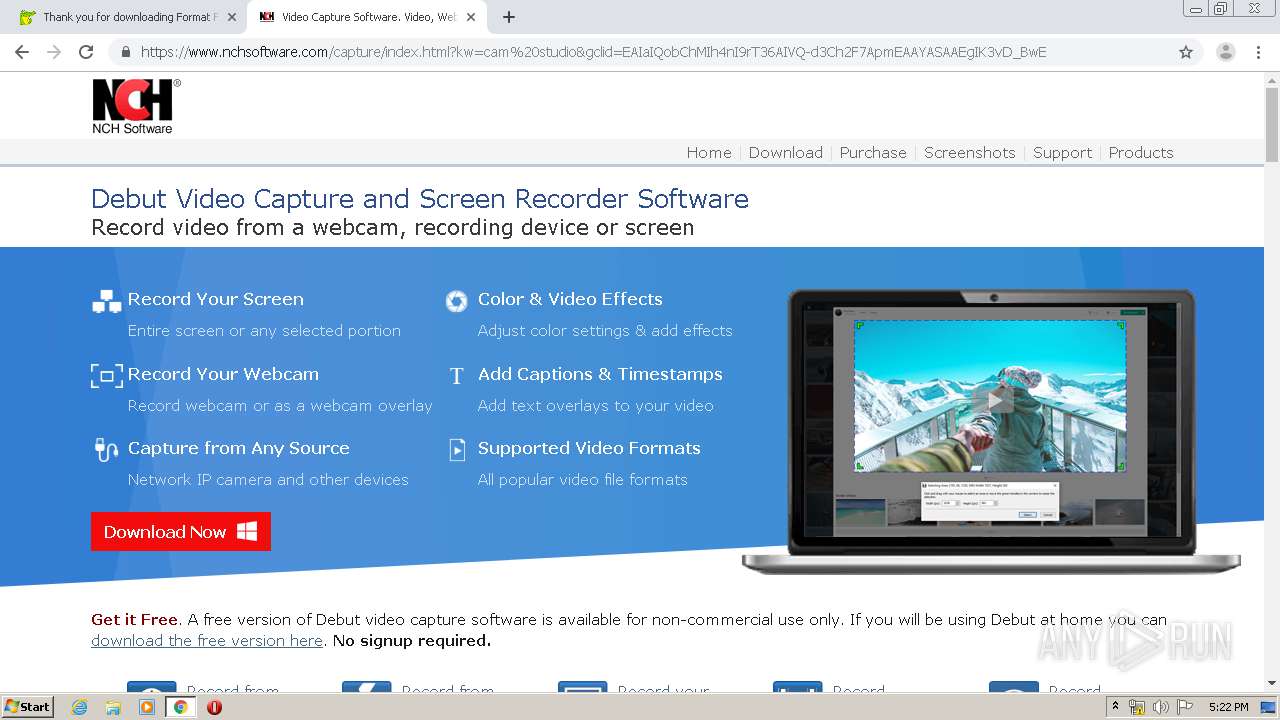Click the 5:22 PM taskbar clock
The image size is (1280, 720).
1228,707
